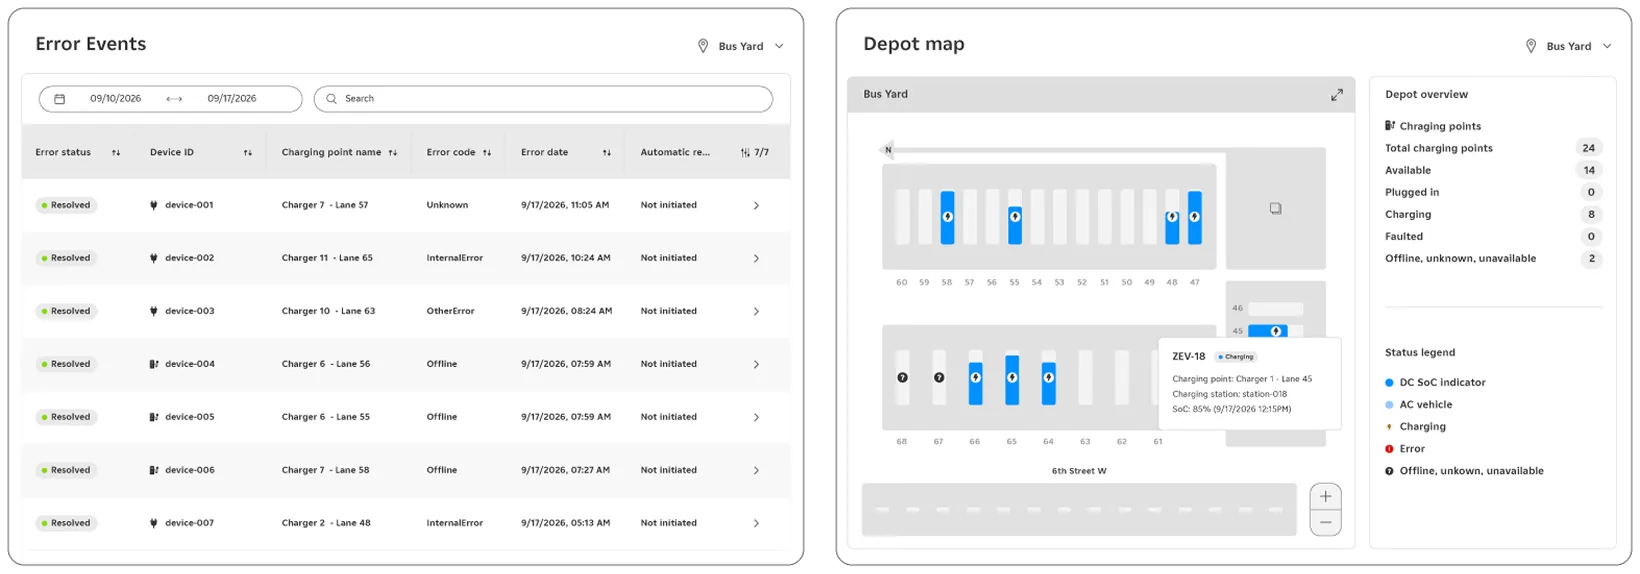Click the Charging badge in ZEV-18 tooltip

click(x=1237, y=357)
